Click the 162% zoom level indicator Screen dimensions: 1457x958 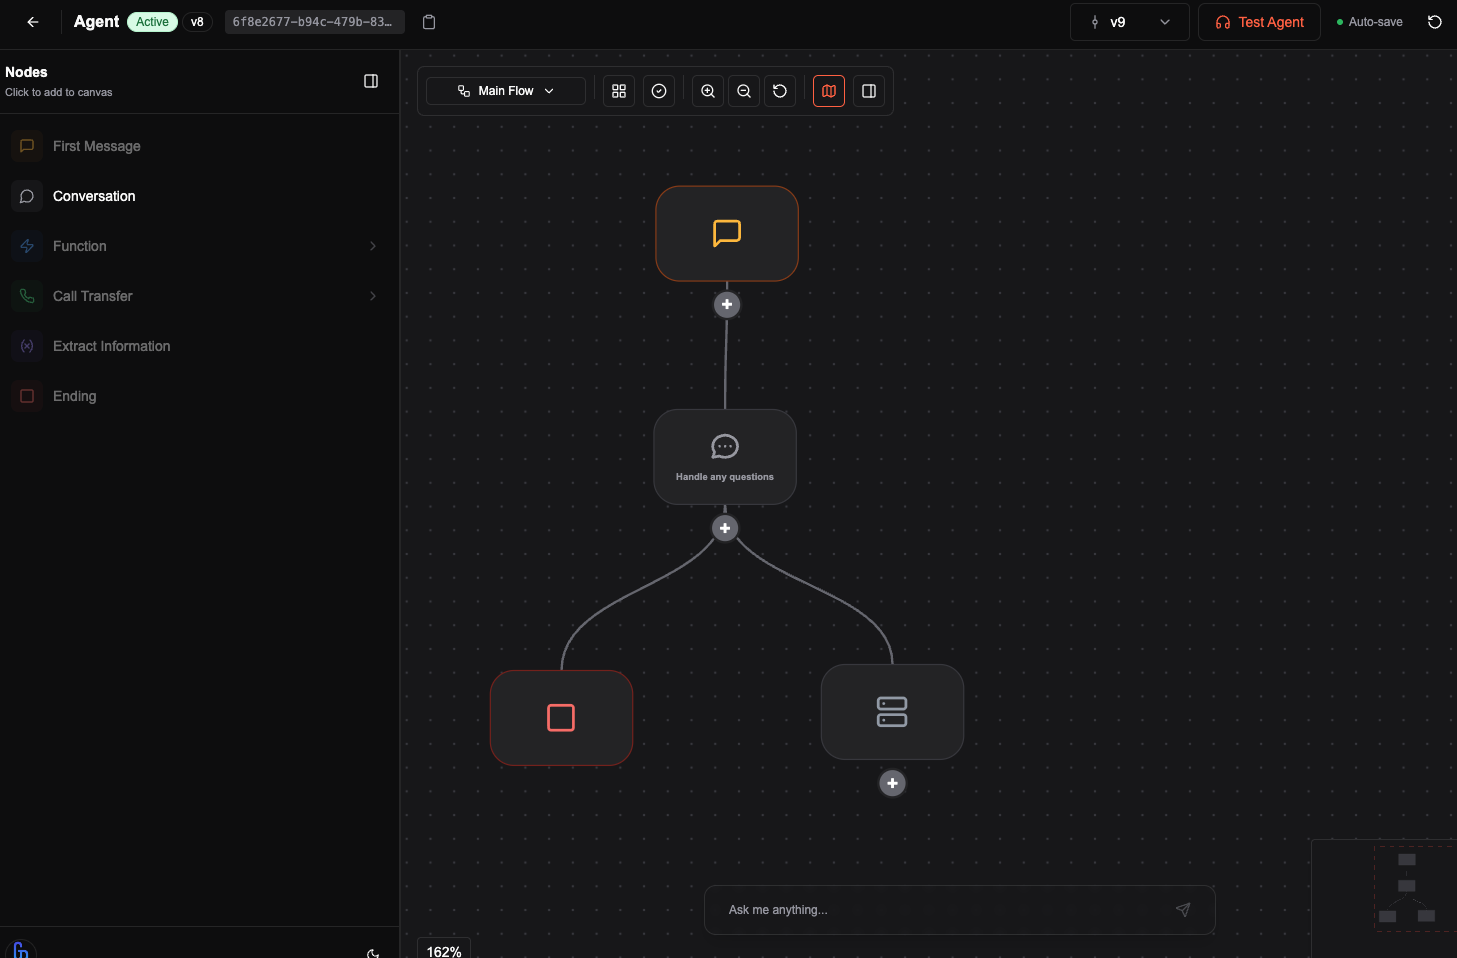pos(443,950)
